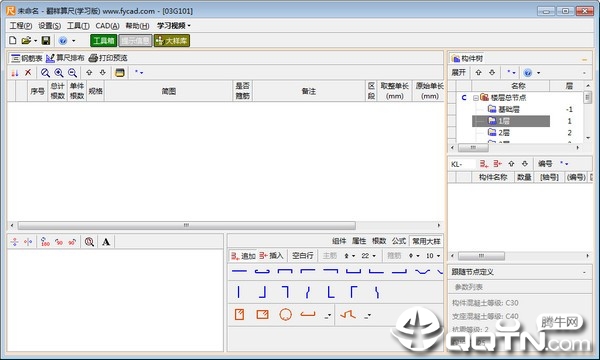Select the orange rectangular stirrup shape
The image size is (600, 360).
coord(262,314)
